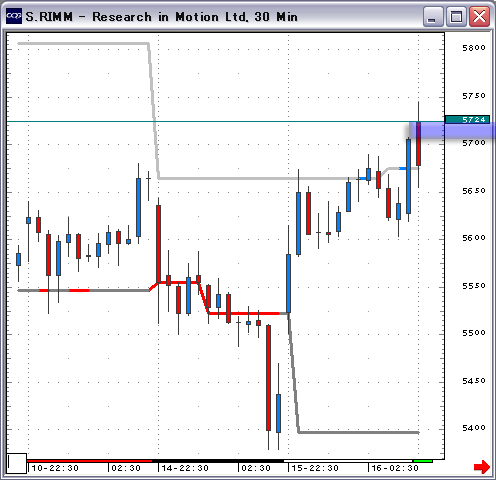Screen dimensions: 496x480
Task: Click the CQG logo icon in title bar
Action: (14, 16)
